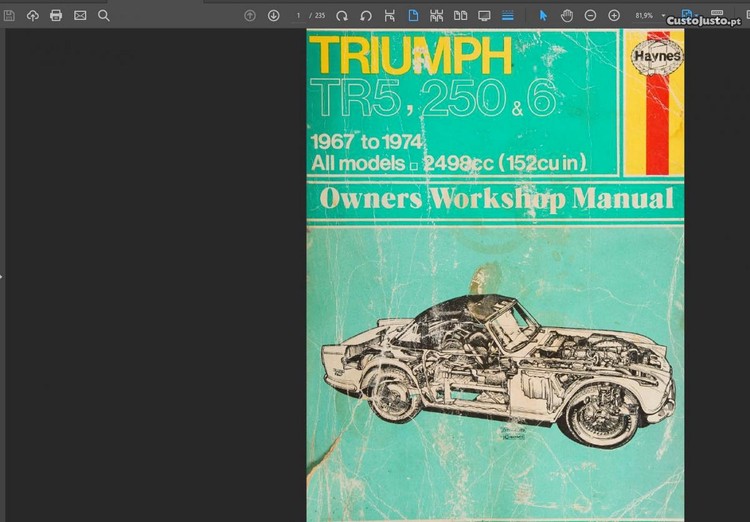This screenshot has width=750, height=522.
Task: Select the hand pan tool
Action: 567,16
